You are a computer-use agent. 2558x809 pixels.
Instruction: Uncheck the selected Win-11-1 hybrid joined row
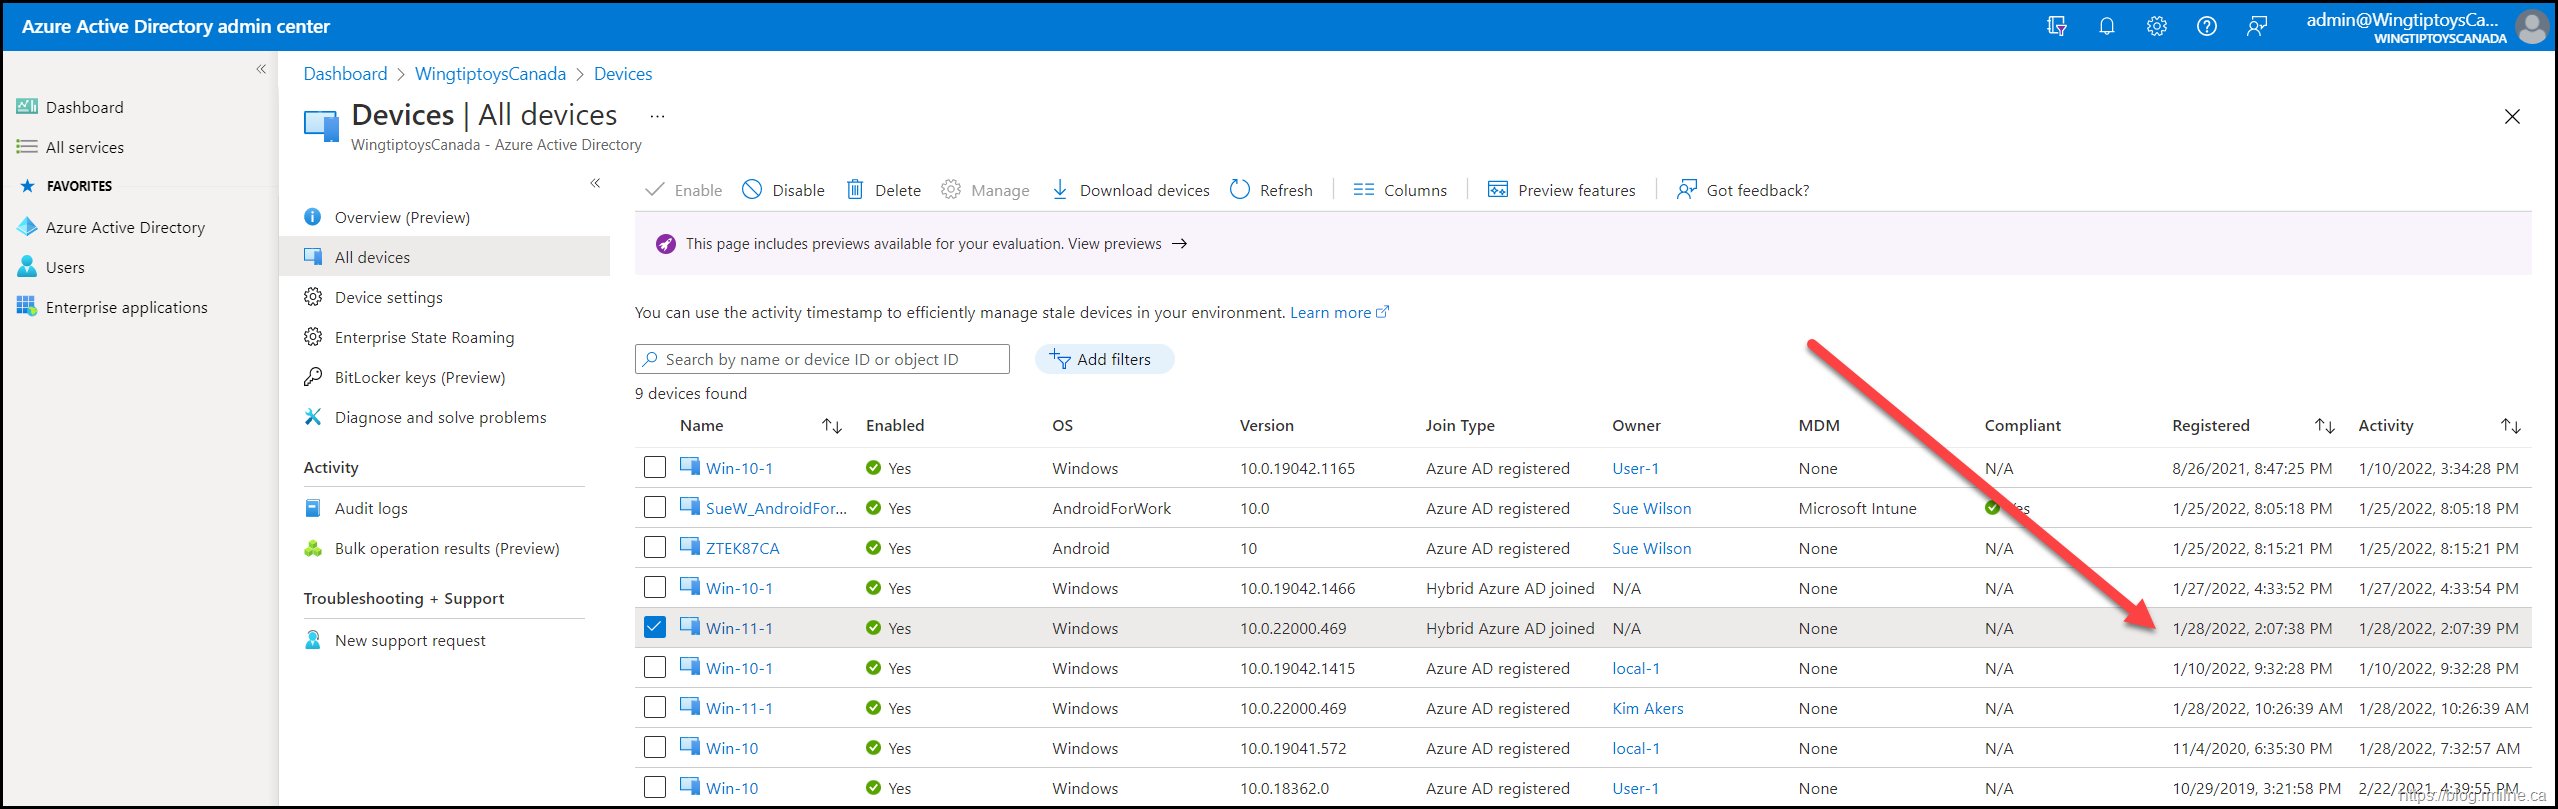pyautogui.click(x=655, y=627)
